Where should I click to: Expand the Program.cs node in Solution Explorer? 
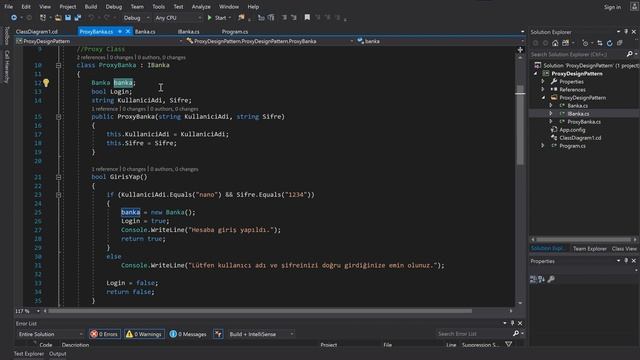[543, 146]
